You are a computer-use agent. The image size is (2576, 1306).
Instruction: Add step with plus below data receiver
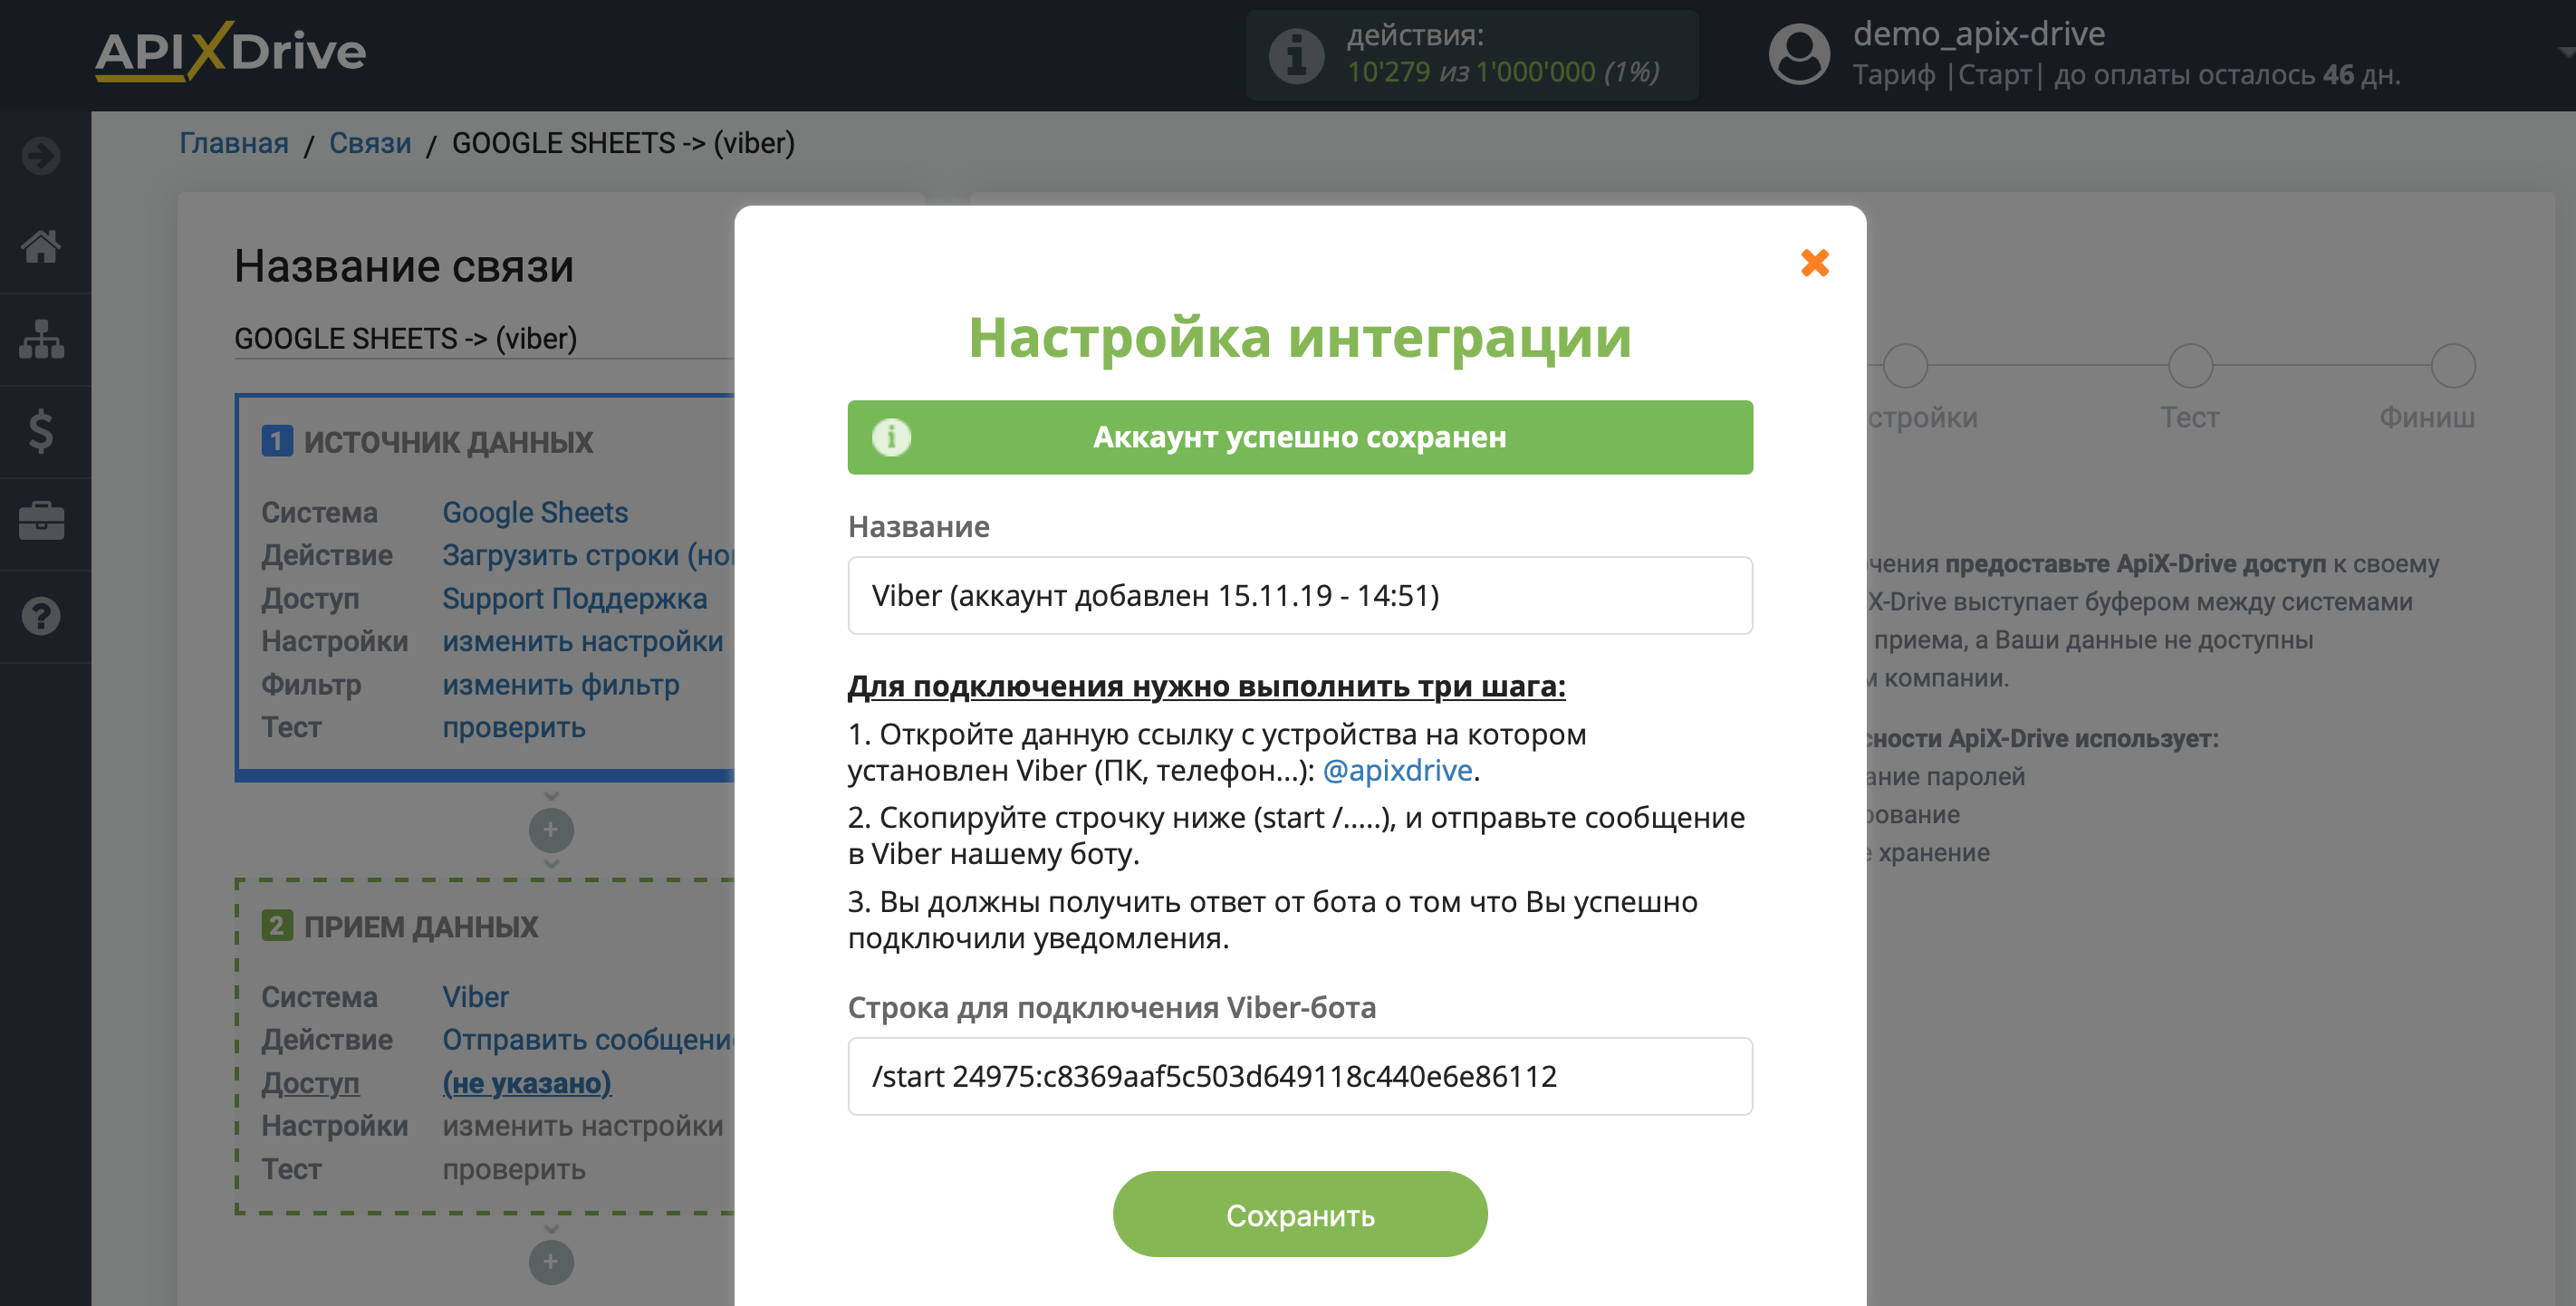pyautogui.click(x=551, y=1262)
